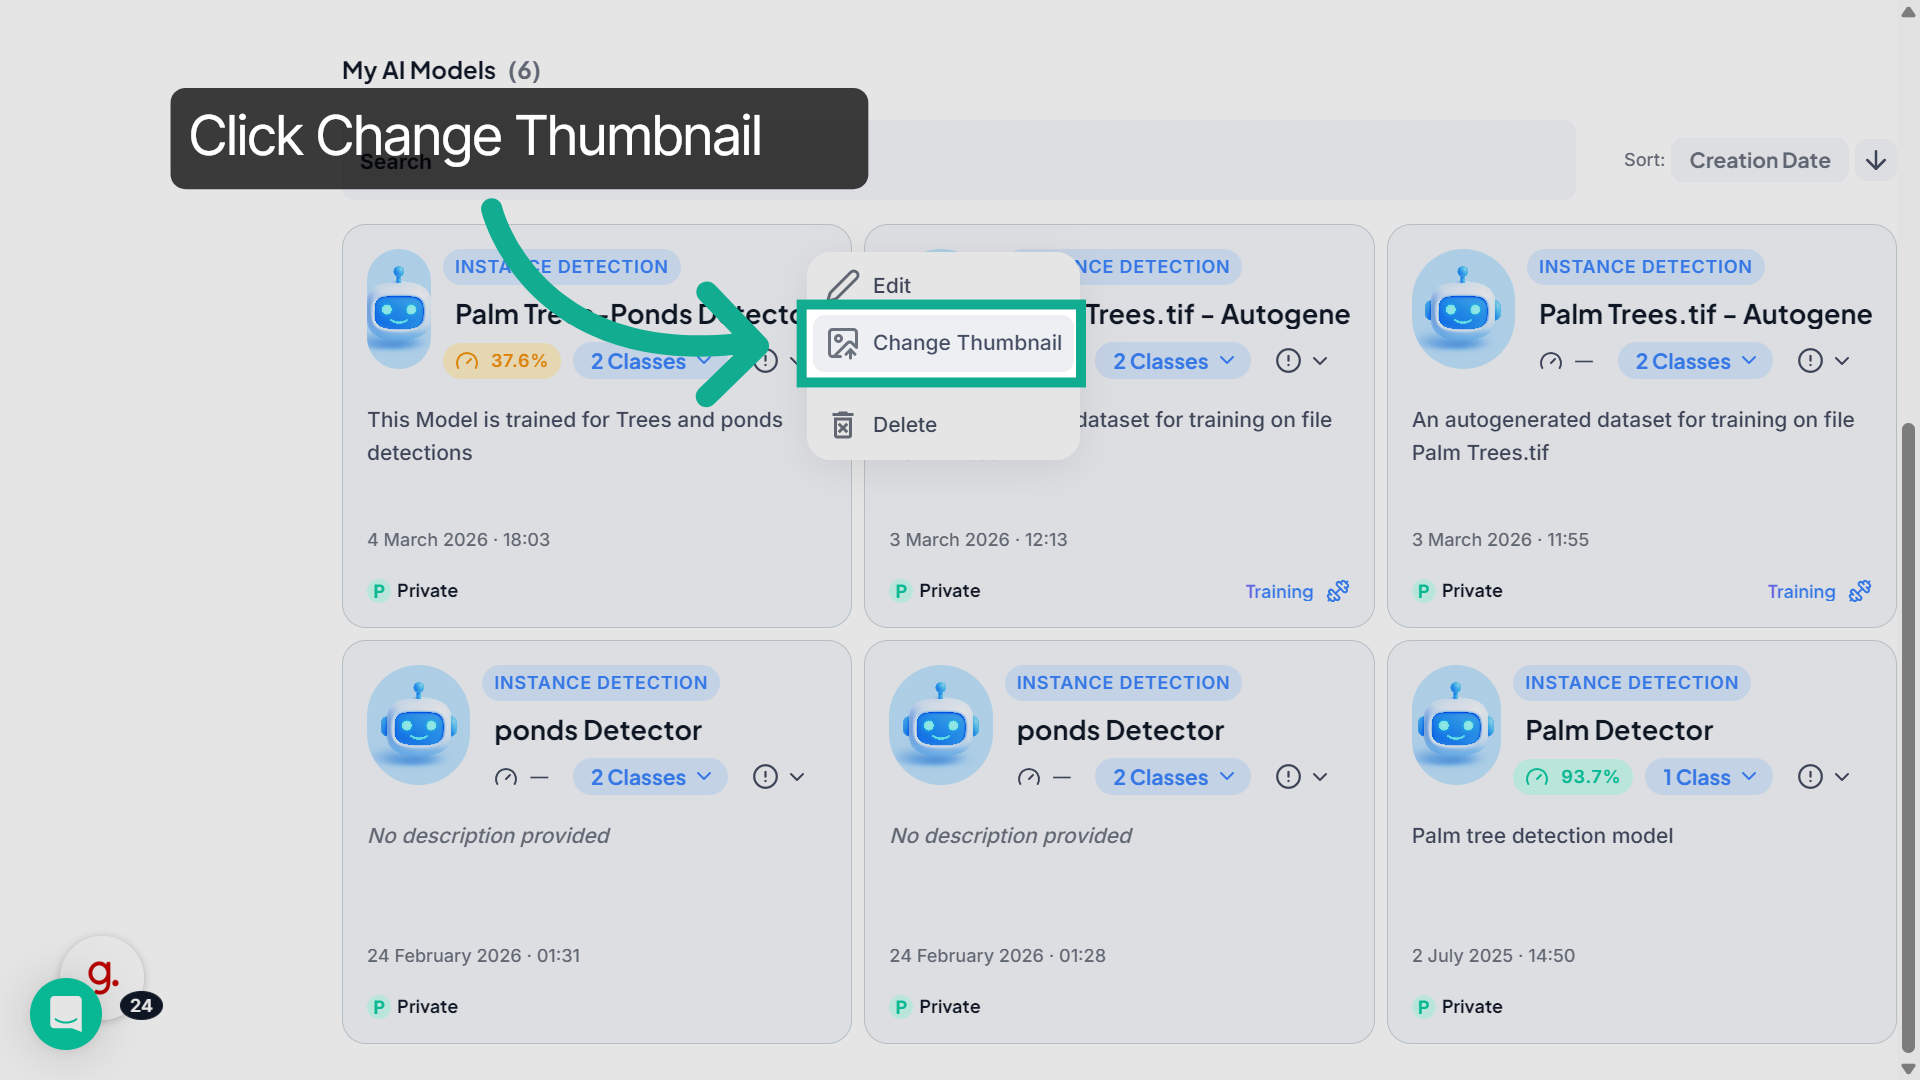The image size is (1920, 1080).
Task: Click info icon on the 11:55 Palm Trees.tif card
Action: coord(1810,361)
